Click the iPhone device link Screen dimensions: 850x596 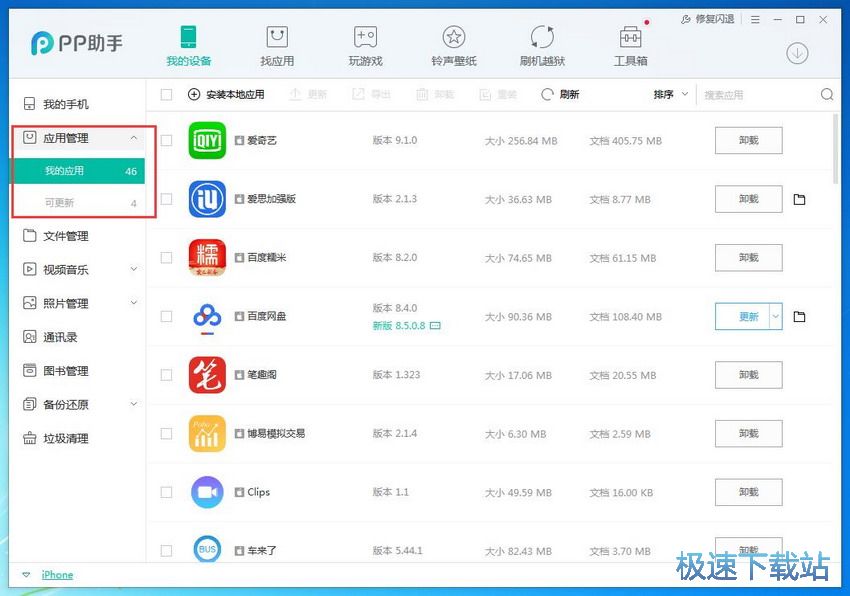[x=57, y=575]
